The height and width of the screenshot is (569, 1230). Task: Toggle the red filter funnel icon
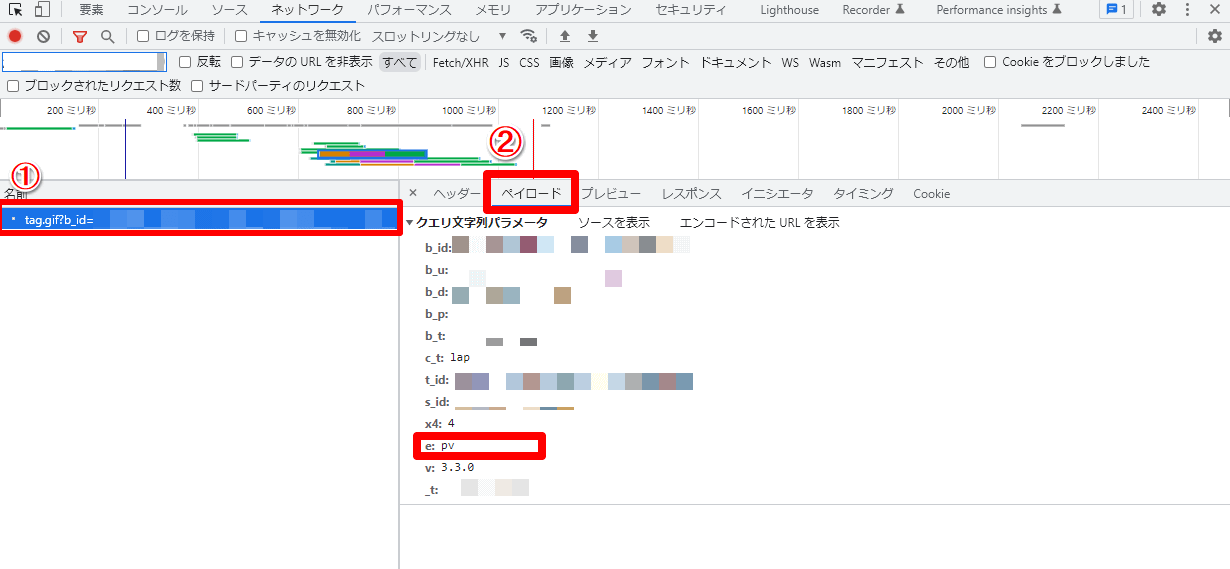pyautogui.click(x=80, y=36)
